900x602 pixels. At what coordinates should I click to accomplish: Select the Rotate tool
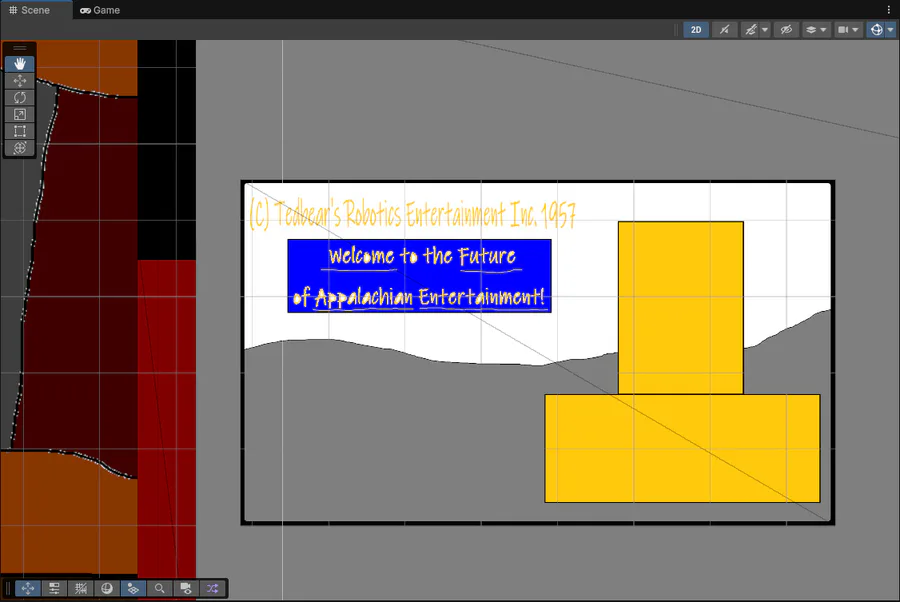click(20, 98)
